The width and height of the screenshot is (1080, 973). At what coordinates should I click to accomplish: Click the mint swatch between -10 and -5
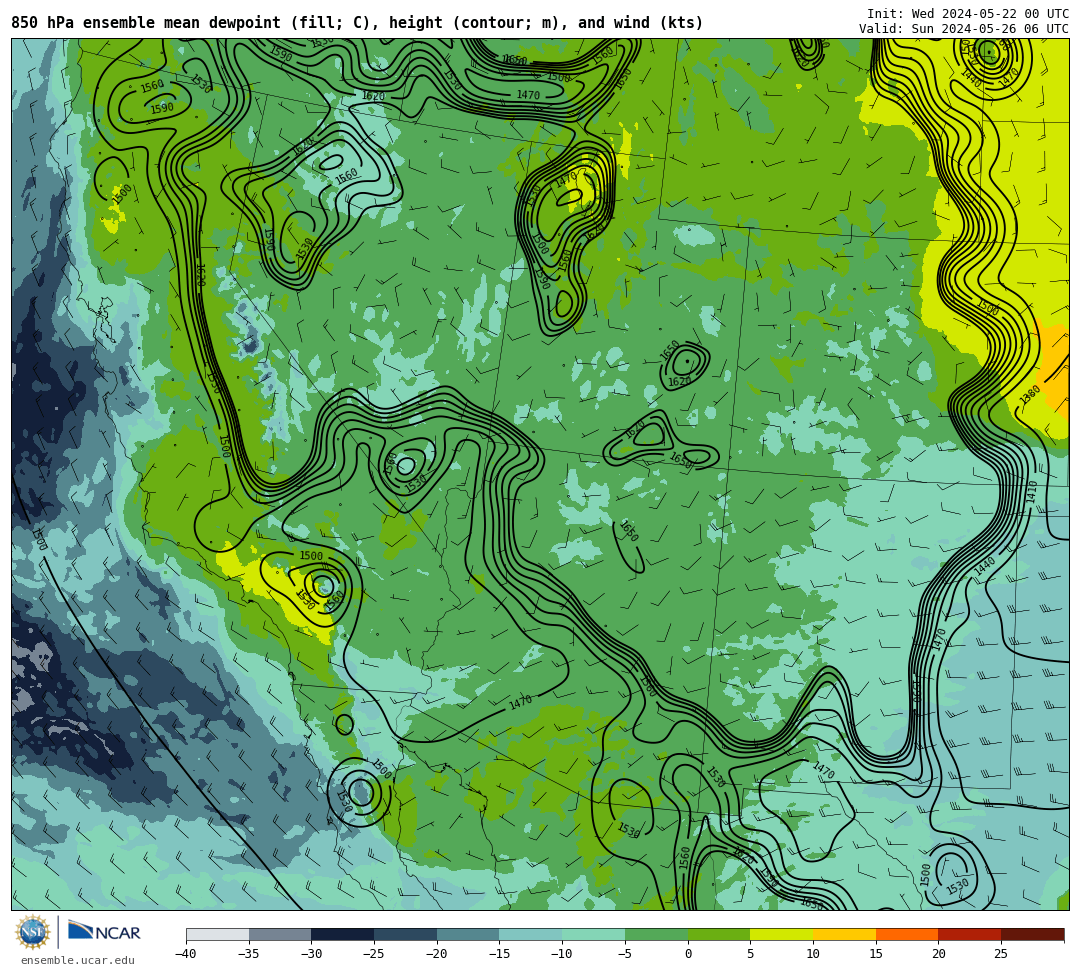594,934
